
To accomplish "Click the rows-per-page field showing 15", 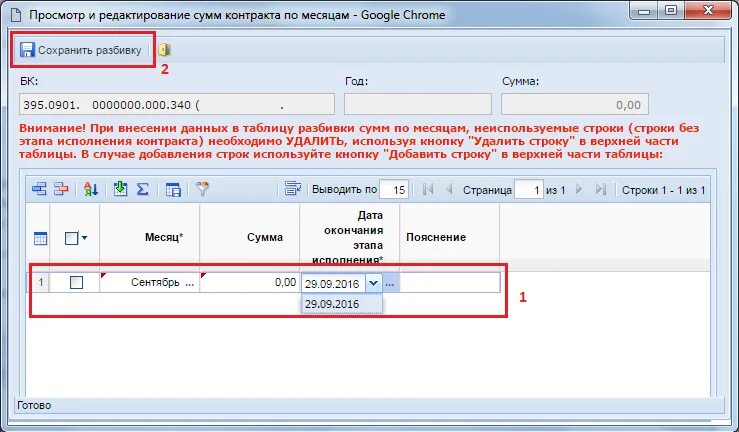I will (394, 190).
